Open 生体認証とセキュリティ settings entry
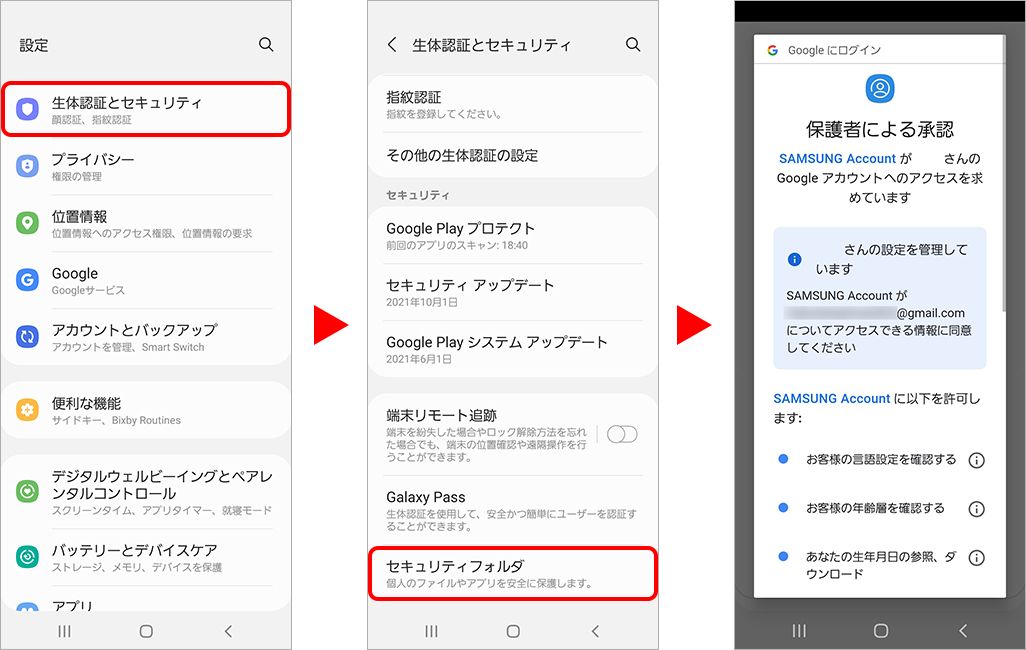The image size is (1026, 650). pyautogui.click(x=146, y=109)
